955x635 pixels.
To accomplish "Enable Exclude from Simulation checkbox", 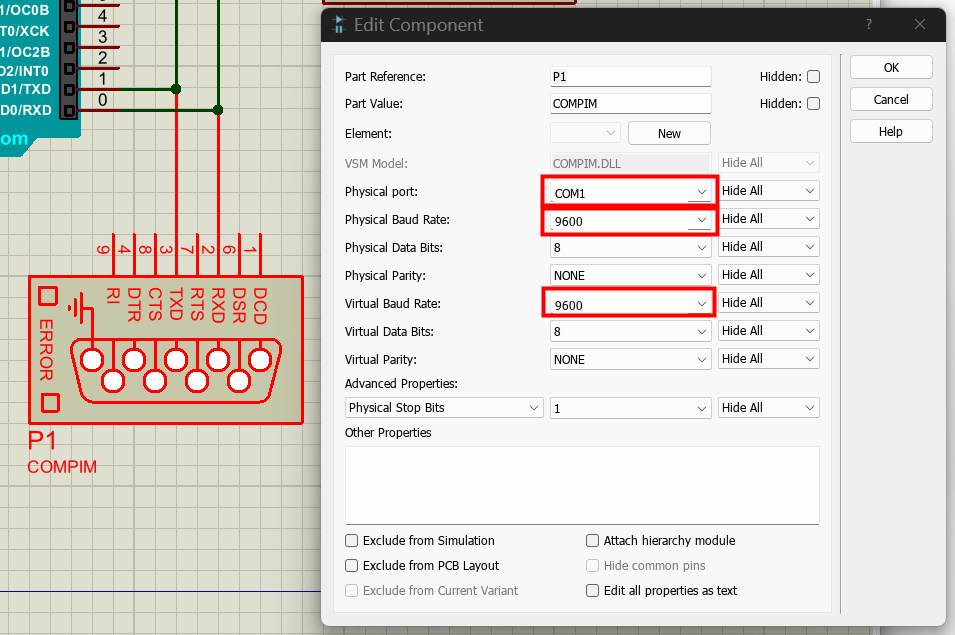I will click(x=352, y=540).
